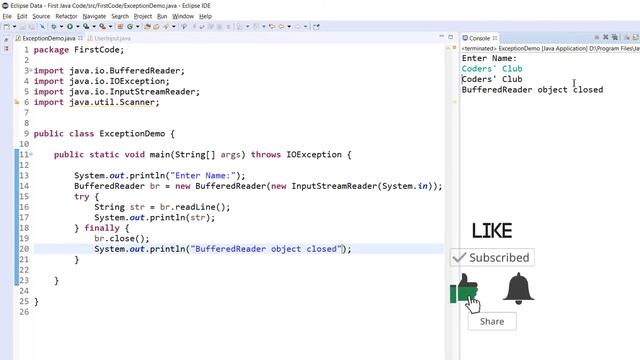The height and width of the screenshot is (360, 640).
Task: Open the Debug dropdown arrow
Action: click(61, 27)
